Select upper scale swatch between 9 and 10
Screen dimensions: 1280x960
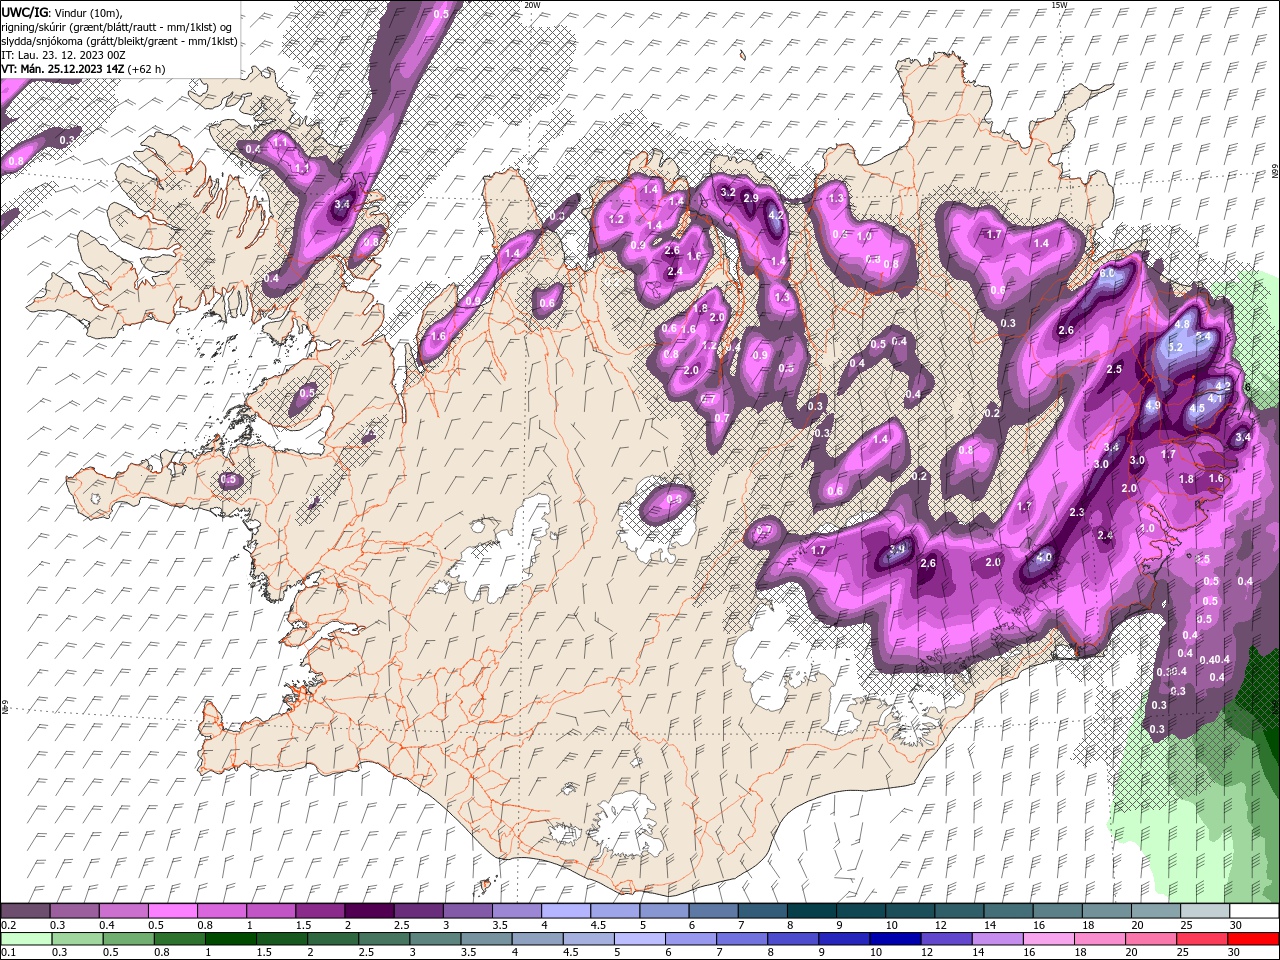coord(861,911)
